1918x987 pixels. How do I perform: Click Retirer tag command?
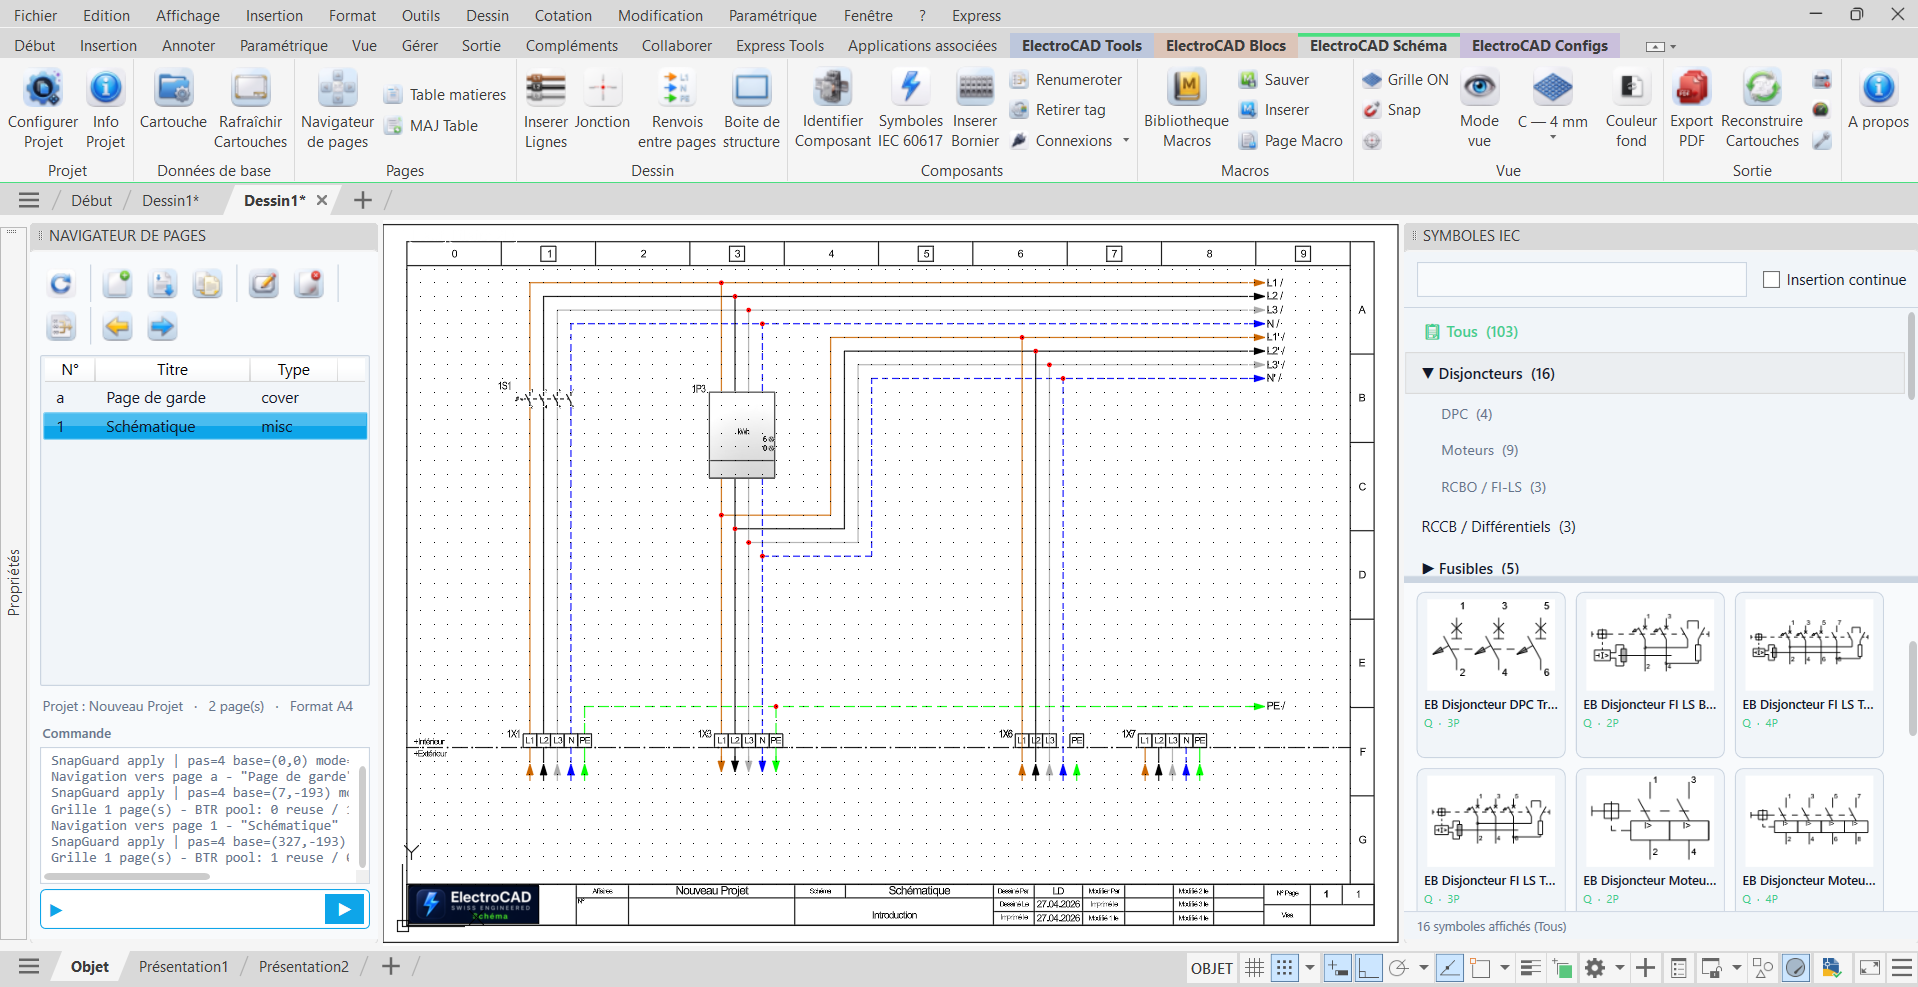tap(1058, 110)
